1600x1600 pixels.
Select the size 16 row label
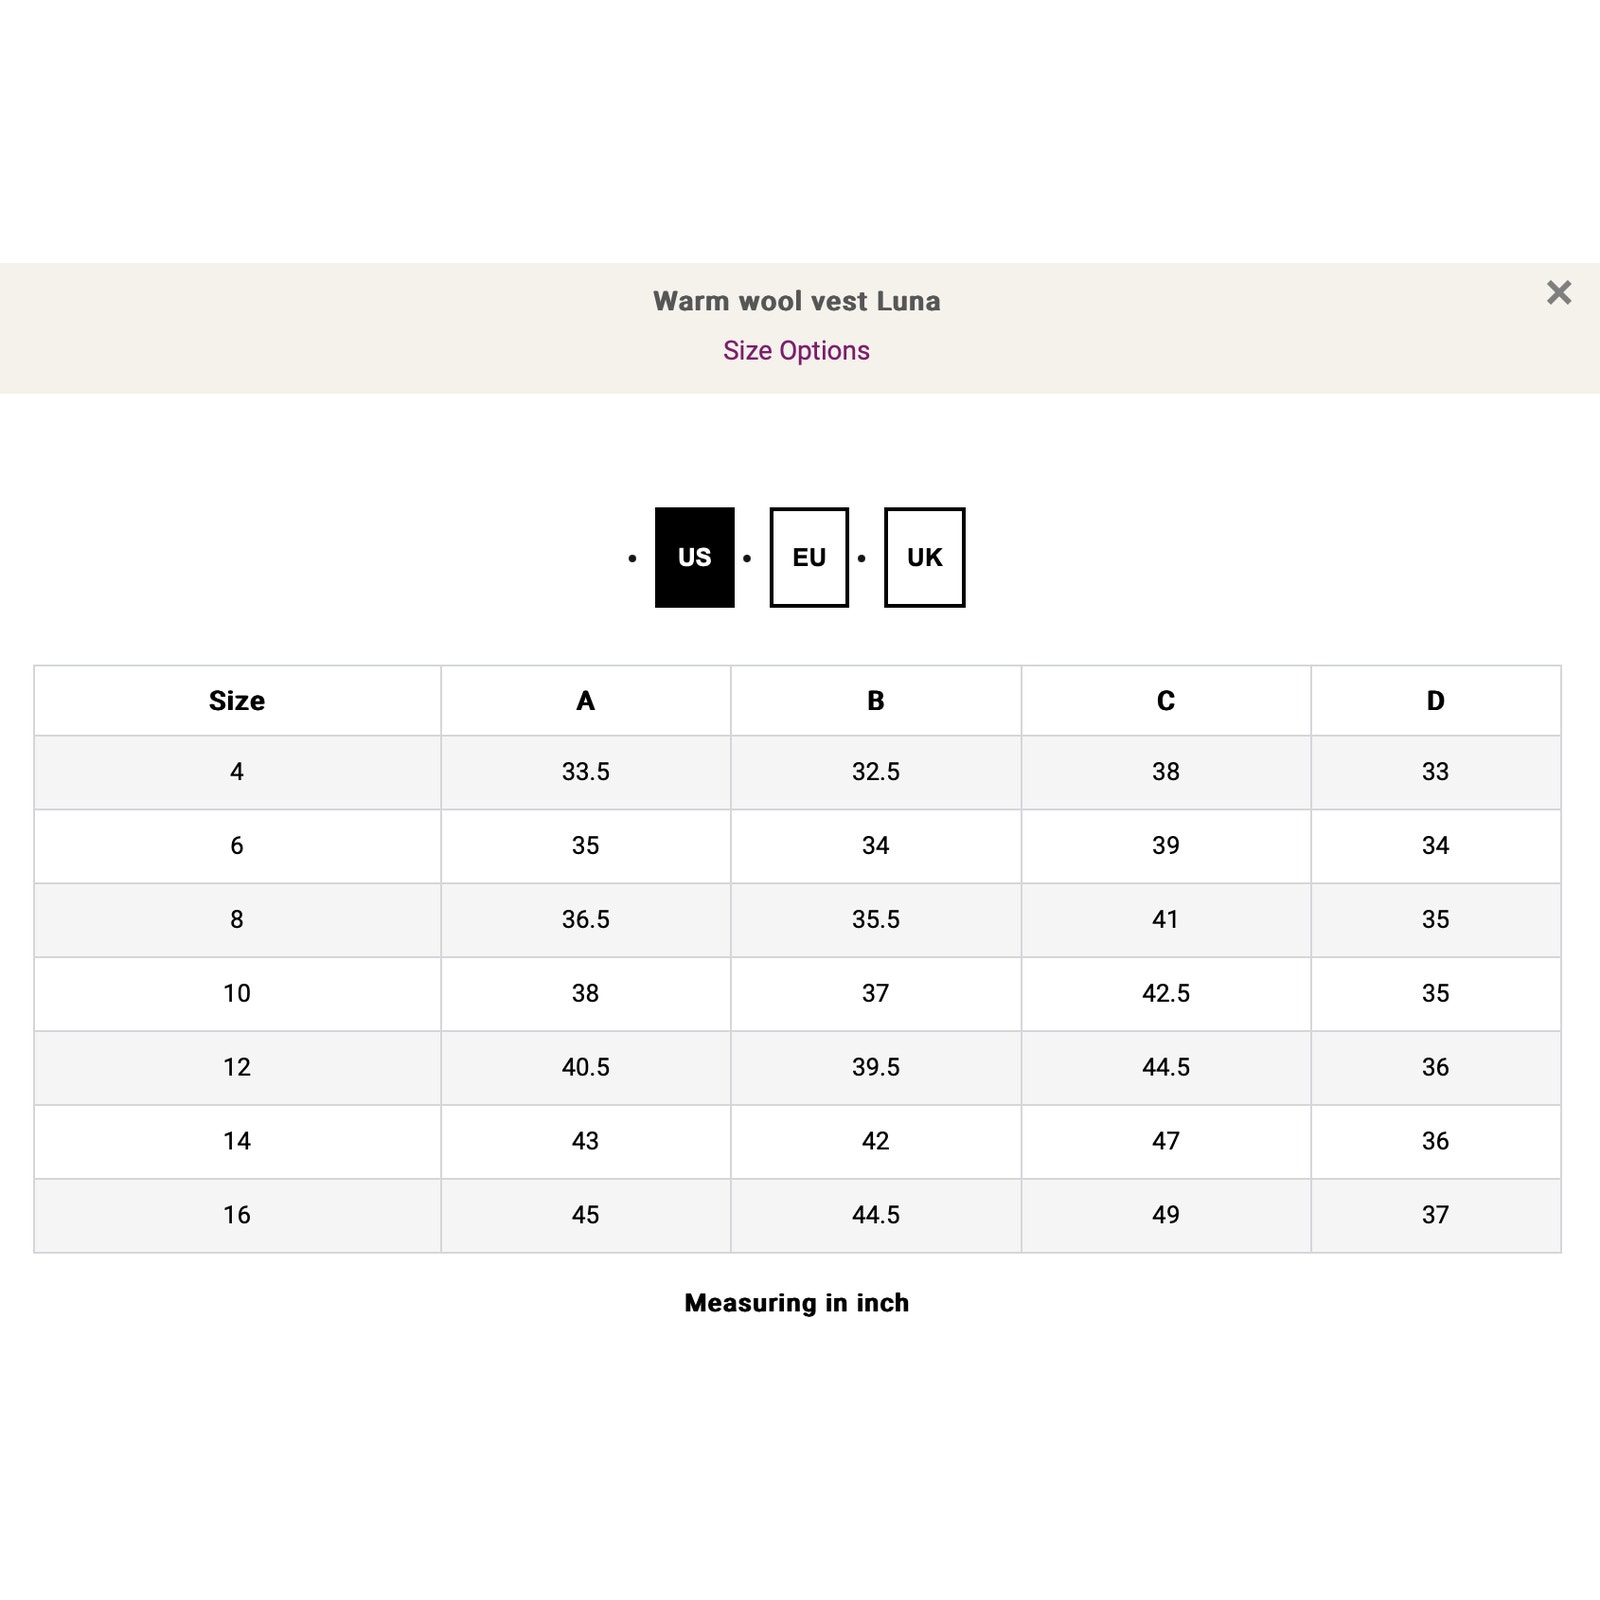coord(237,1216)
